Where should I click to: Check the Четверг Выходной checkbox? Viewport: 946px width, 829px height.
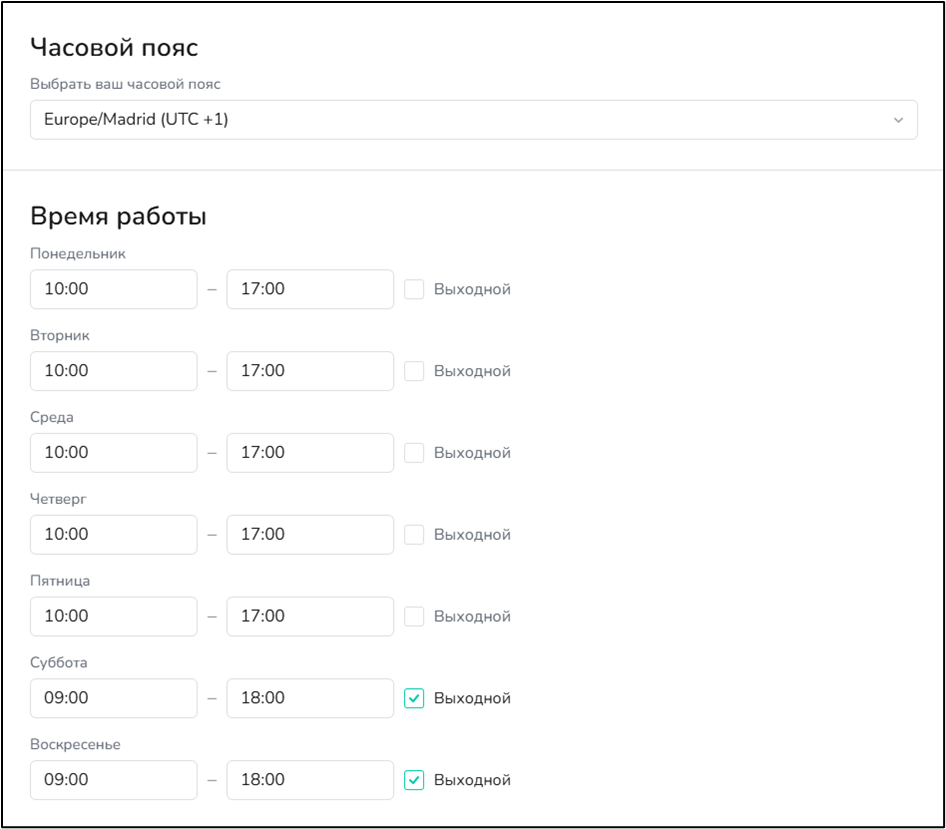(x=414, y=535)
